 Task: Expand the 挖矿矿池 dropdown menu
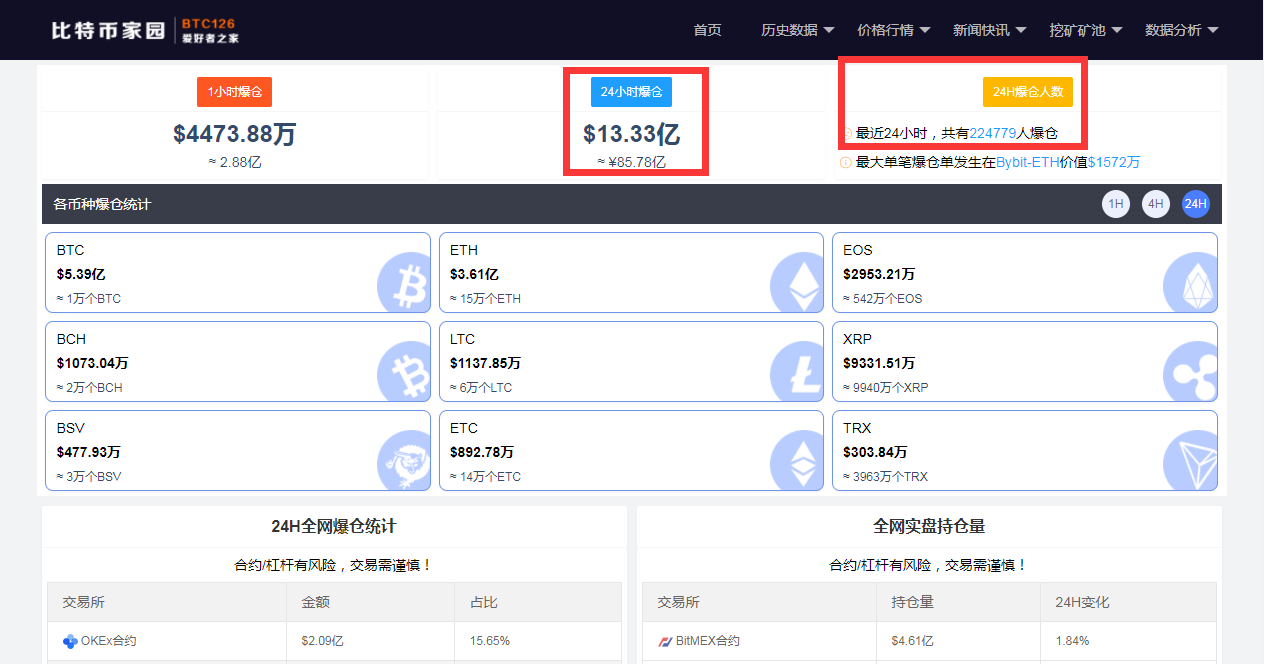coord(1086,30)
